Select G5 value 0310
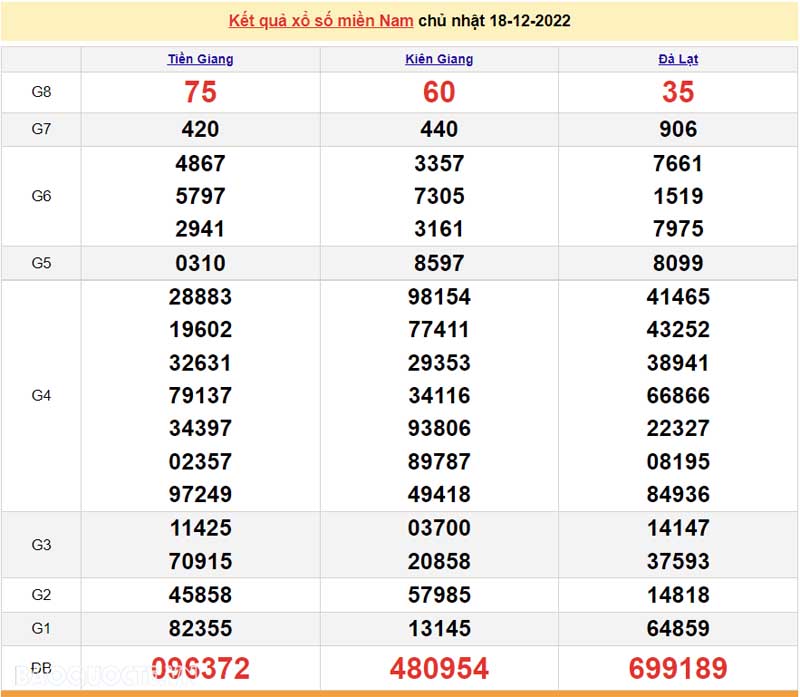The image size is (800, 697). pyautogui.click(x=201, y=263)
